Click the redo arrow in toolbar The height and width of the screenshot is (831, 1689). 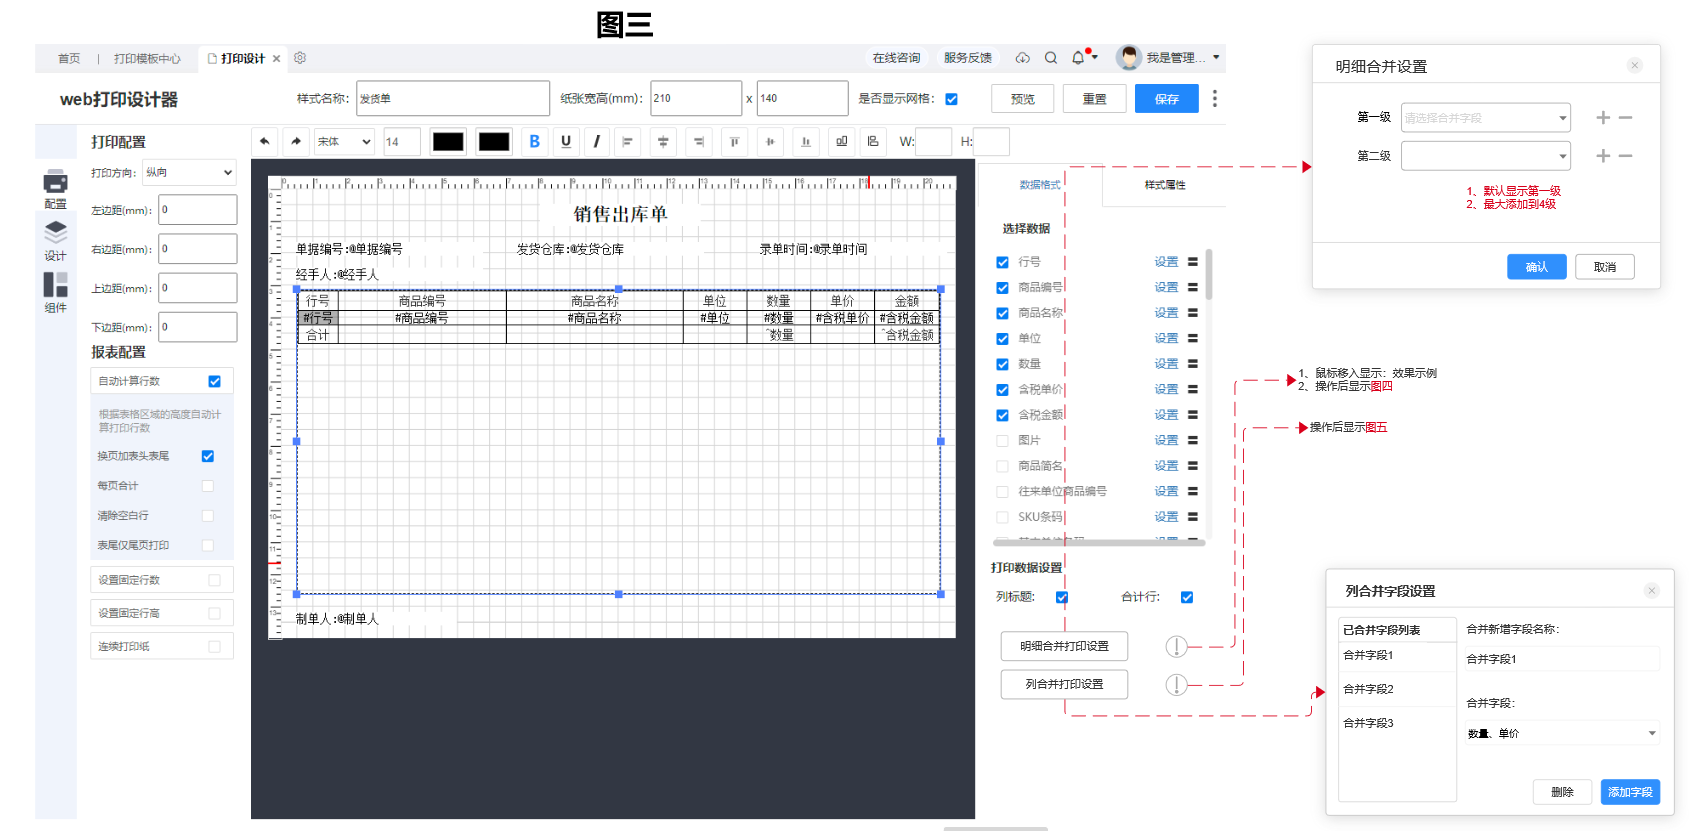(296, 142)
